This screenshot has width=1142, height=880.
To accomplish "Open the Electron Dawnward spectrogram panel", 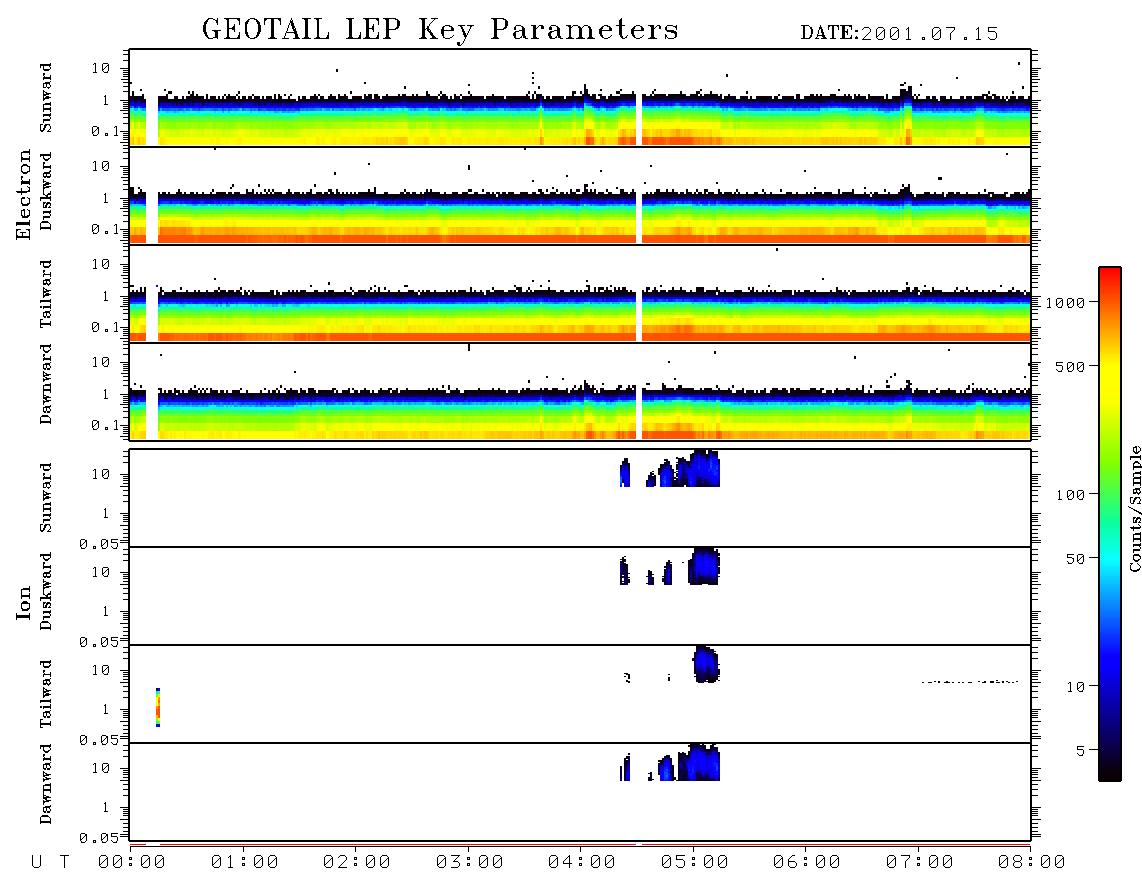I will tap(580, 391).
